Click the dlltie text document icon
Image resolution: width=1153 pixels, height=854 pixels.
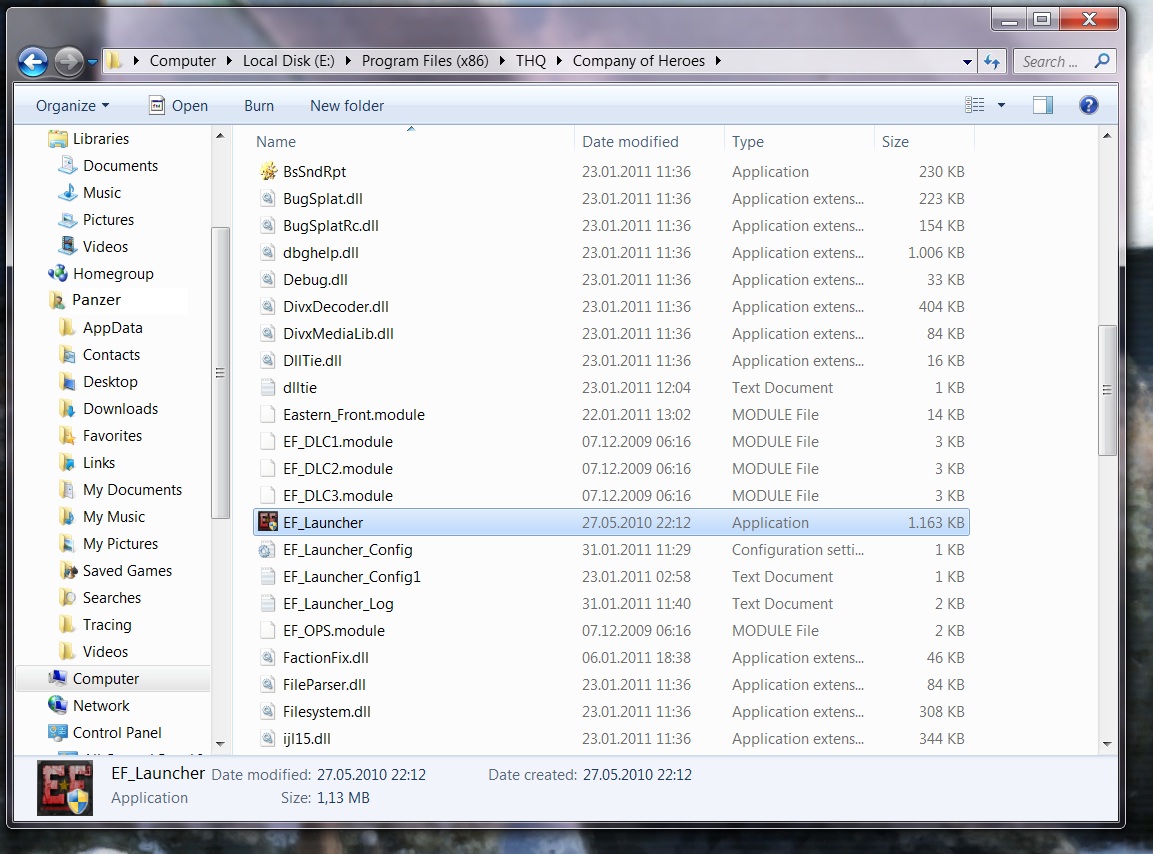[268, 388]
